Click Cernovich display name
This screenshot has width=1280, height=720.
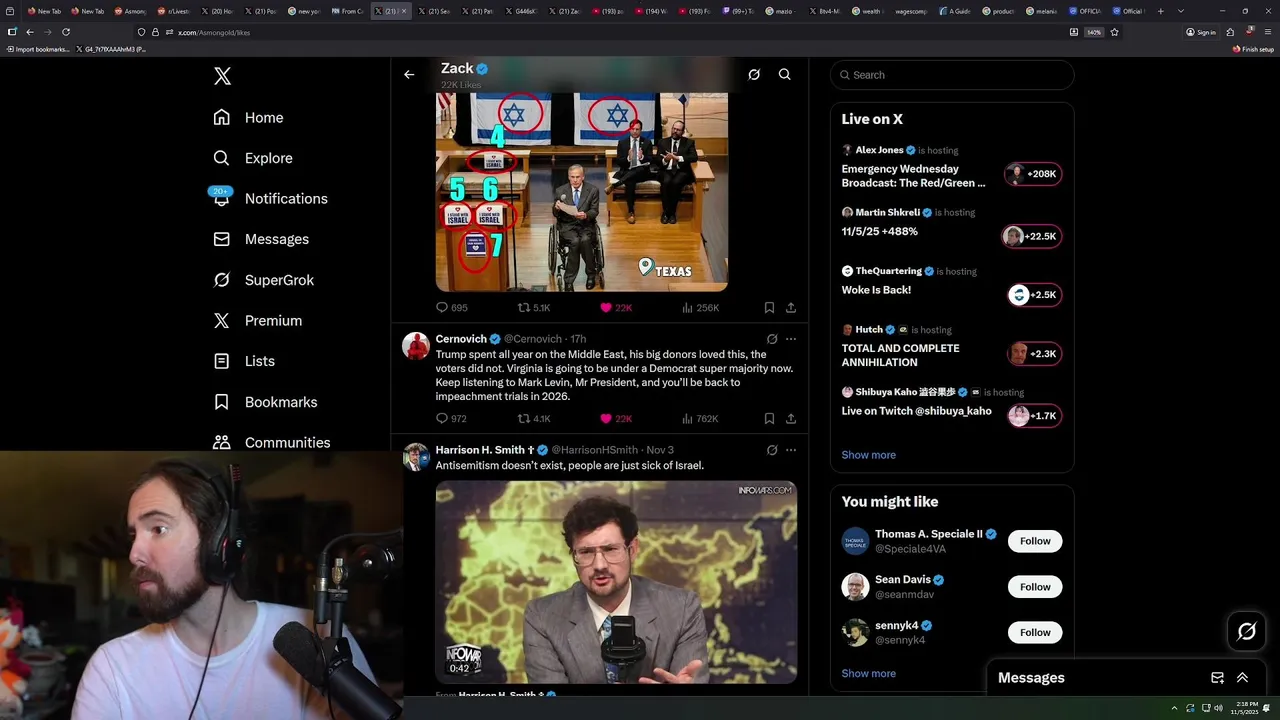461,339
